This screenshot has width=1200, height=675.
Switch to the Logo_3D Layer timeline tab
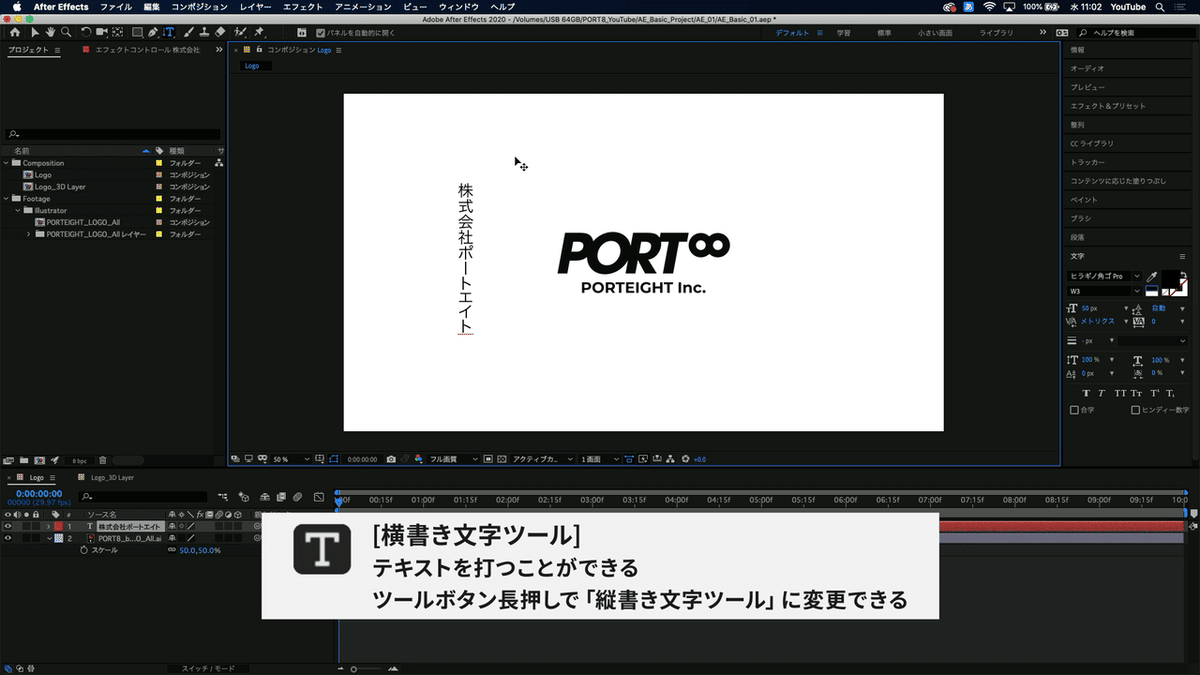pos(111,478)
